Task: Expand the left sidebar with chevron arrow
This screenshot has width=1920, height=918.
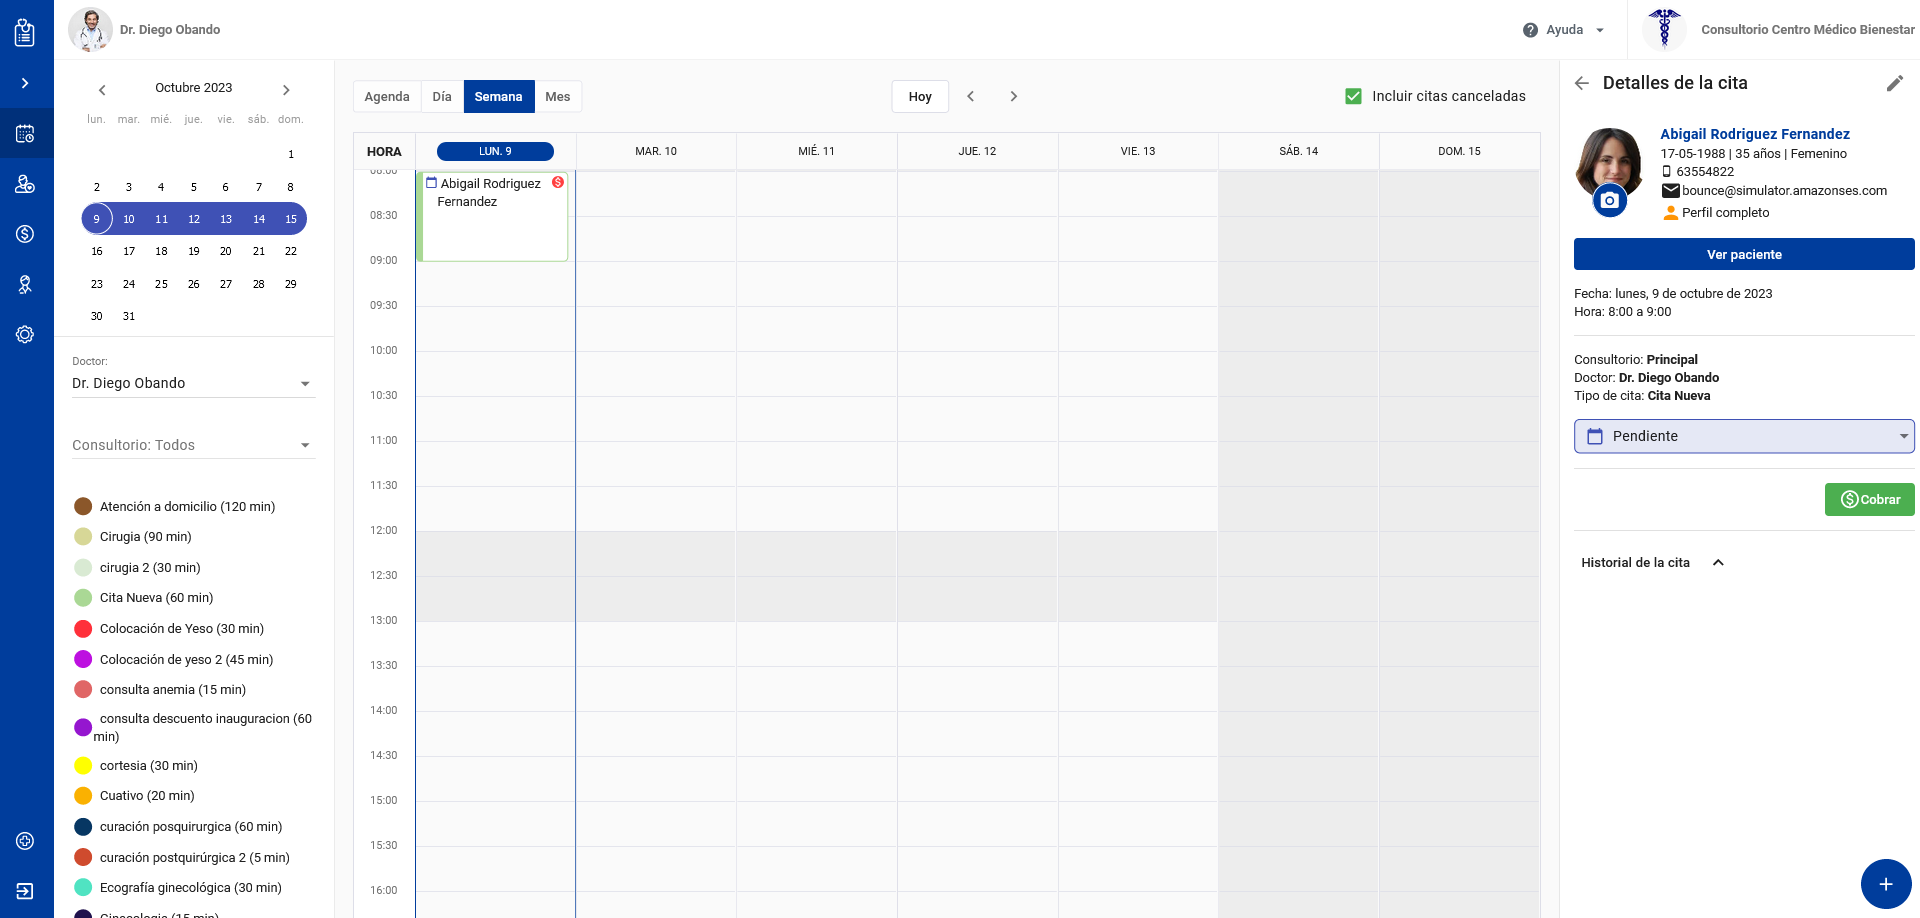Action: (x=25, y=83)
